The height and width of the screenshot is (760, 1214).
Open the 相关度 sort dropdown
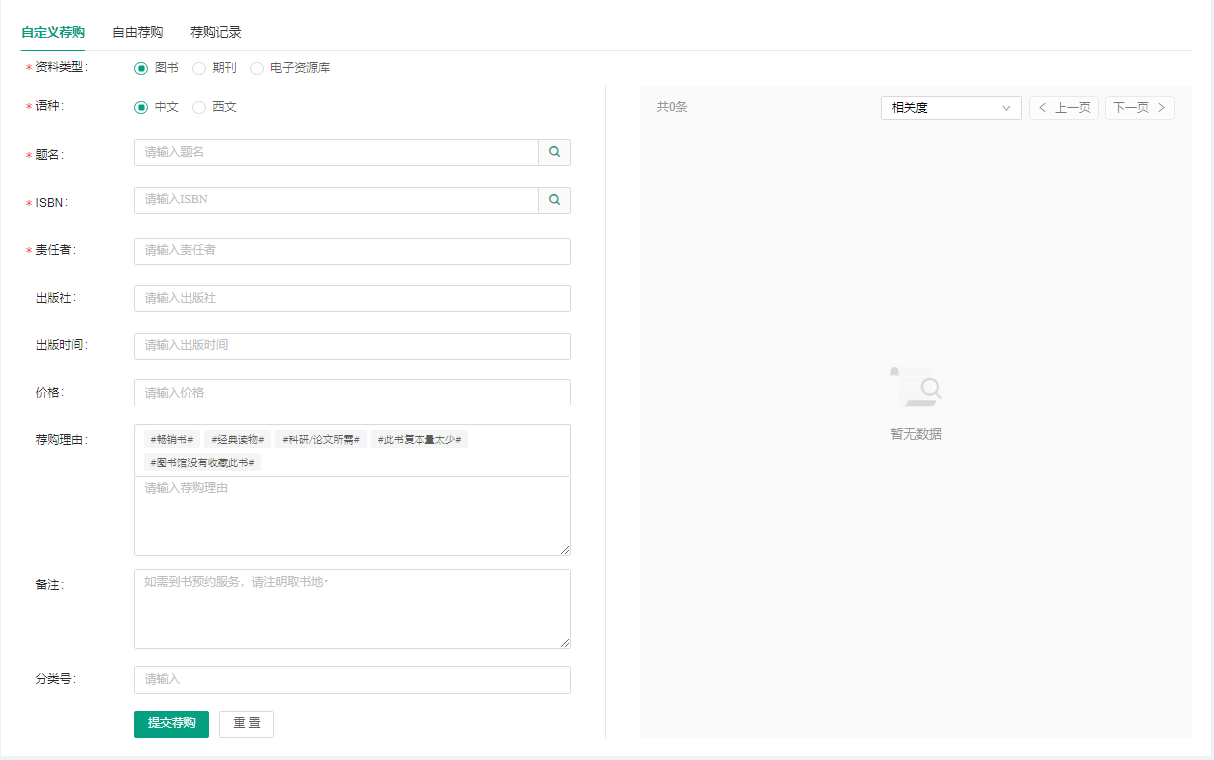[x=951, y=108]
